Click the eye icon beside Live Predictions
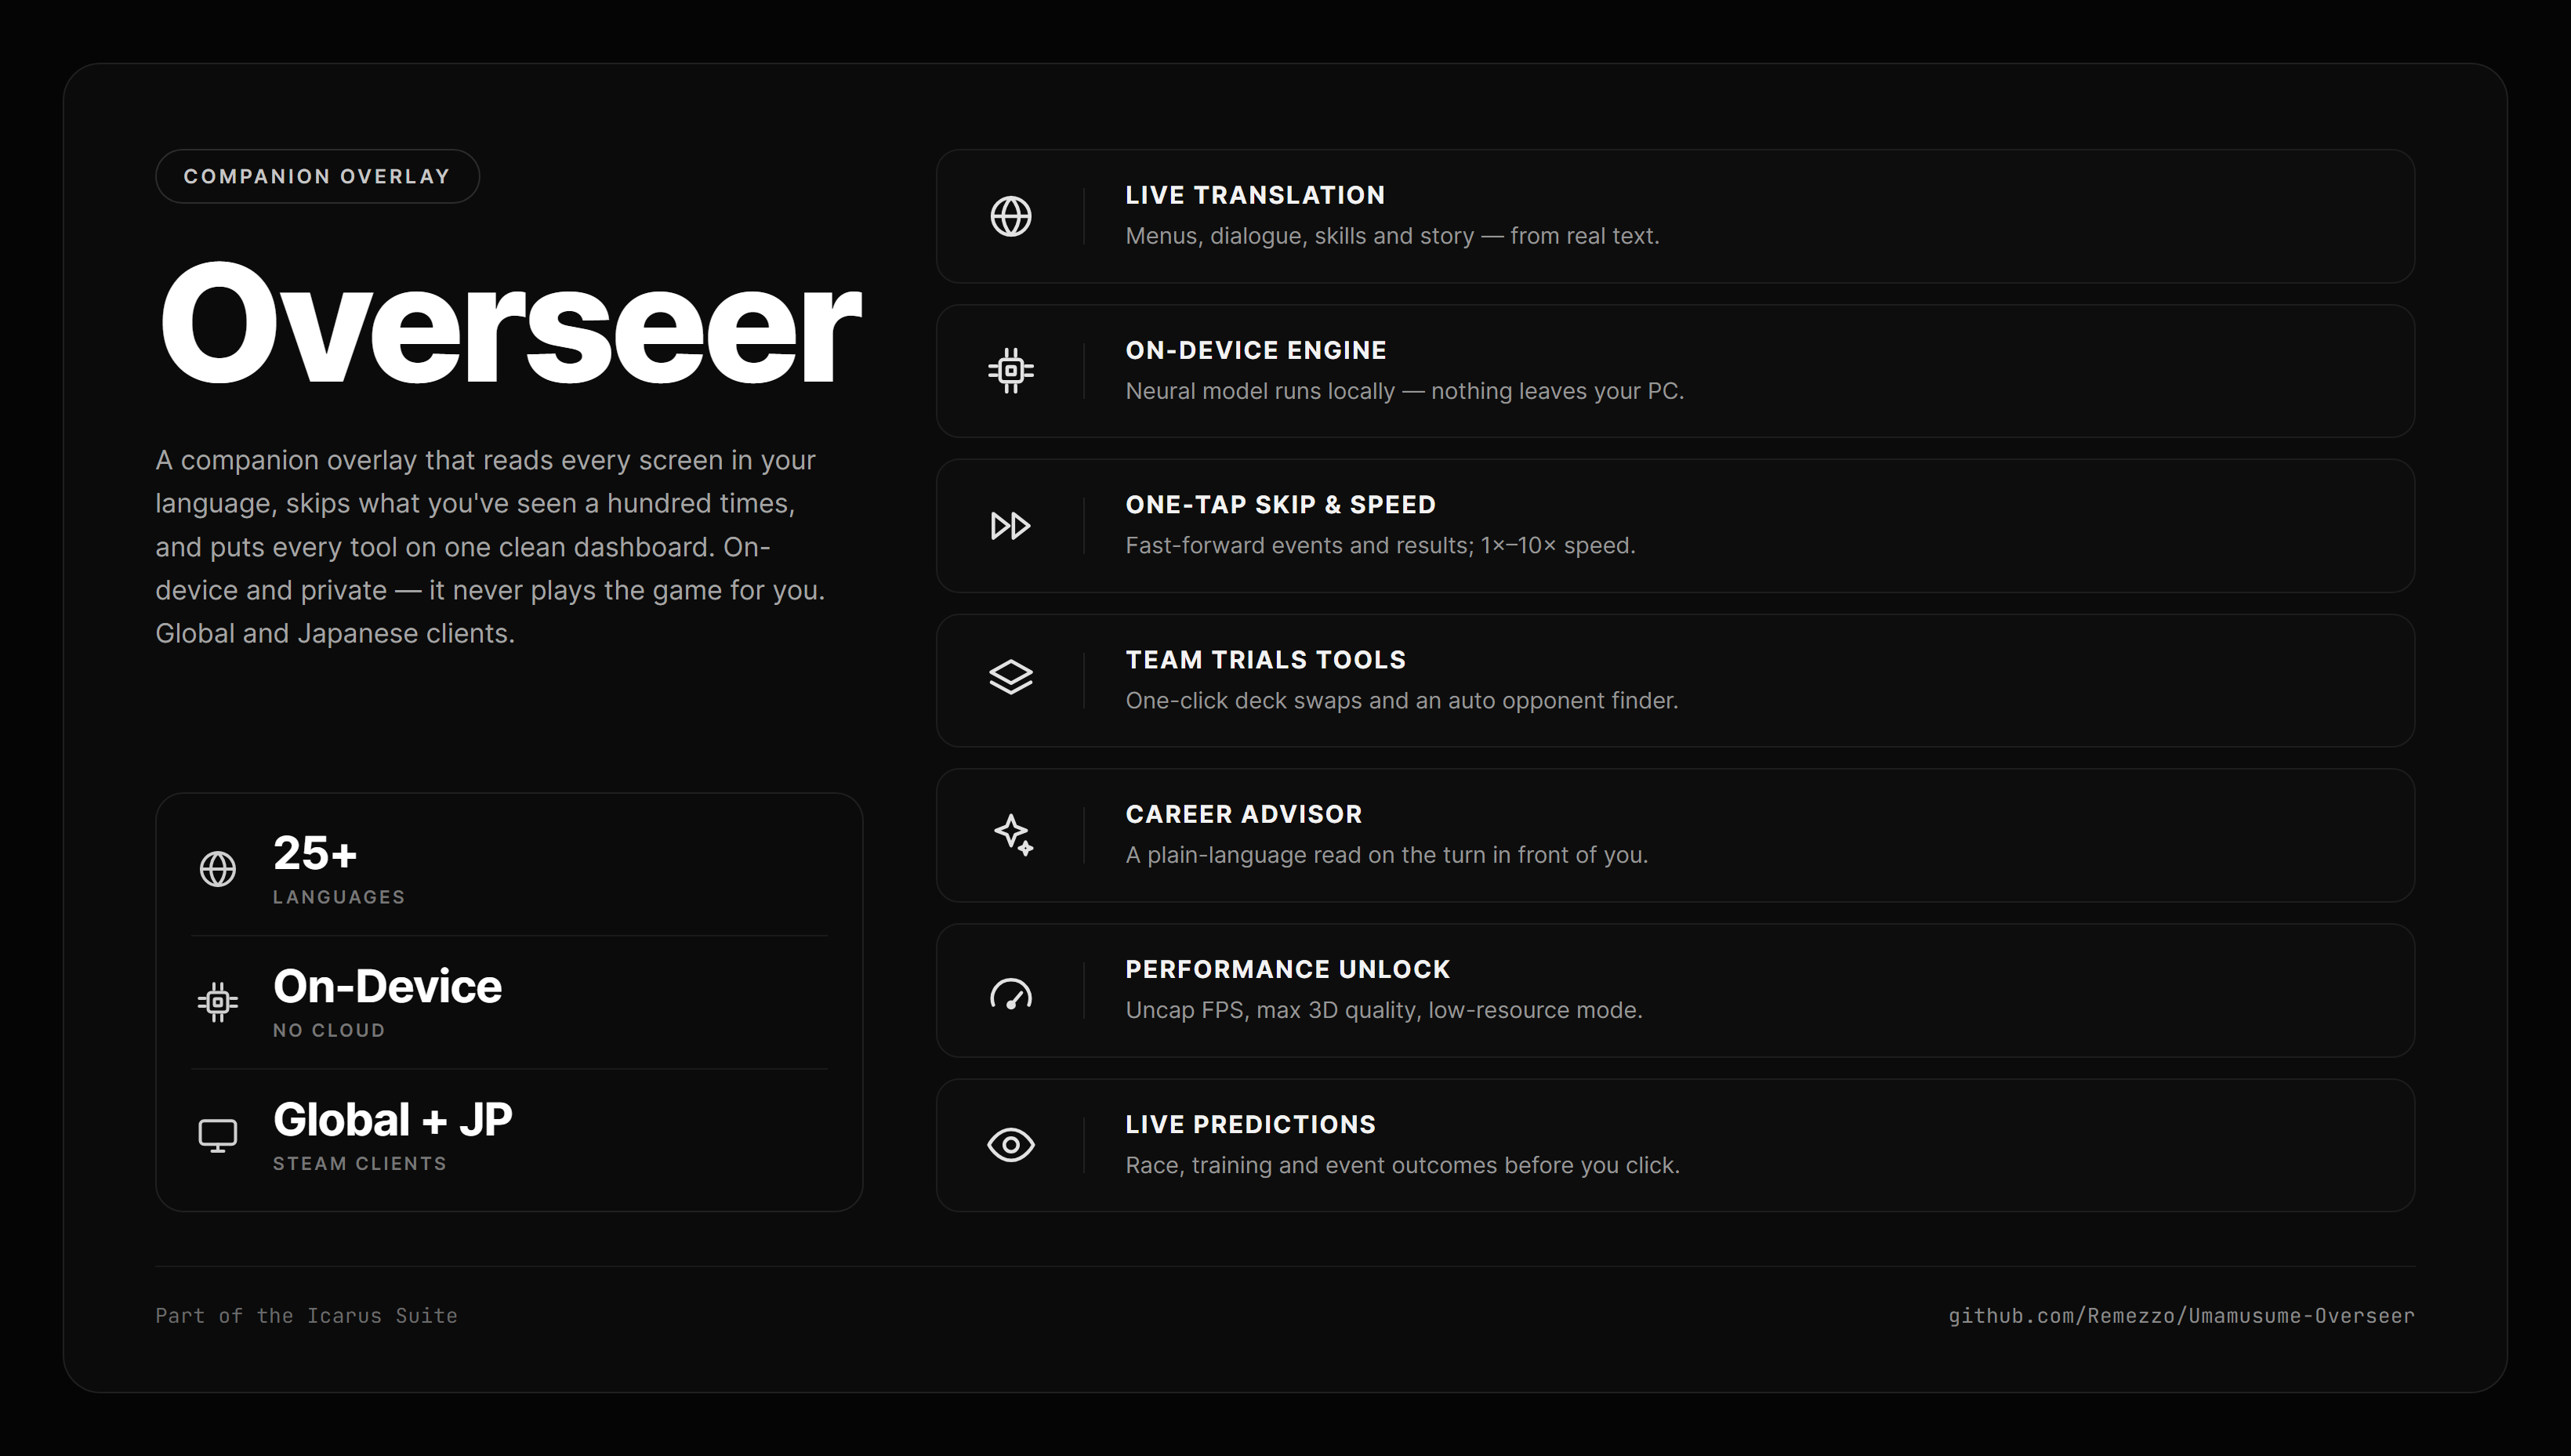Image resolution: width=2571 pixels, height=1456 pixels. click(x=1010, y=1145)
